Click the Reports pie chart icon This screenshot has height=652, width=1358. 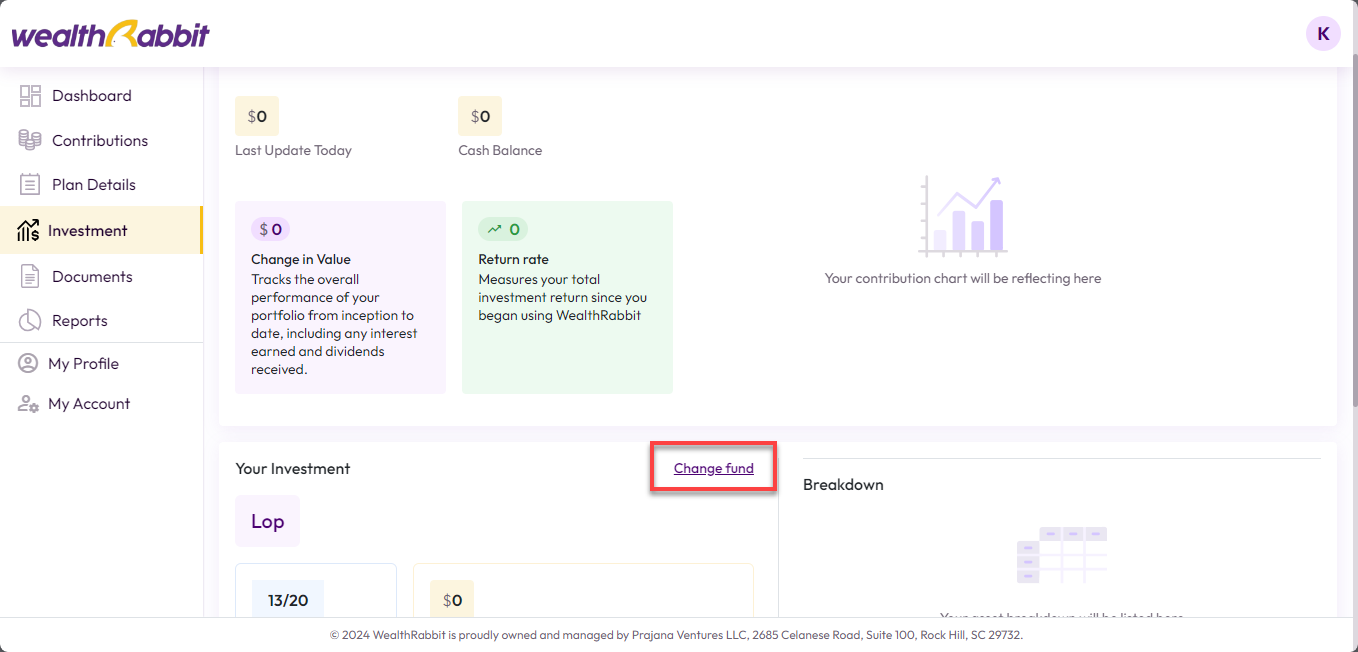click(30, 321)
